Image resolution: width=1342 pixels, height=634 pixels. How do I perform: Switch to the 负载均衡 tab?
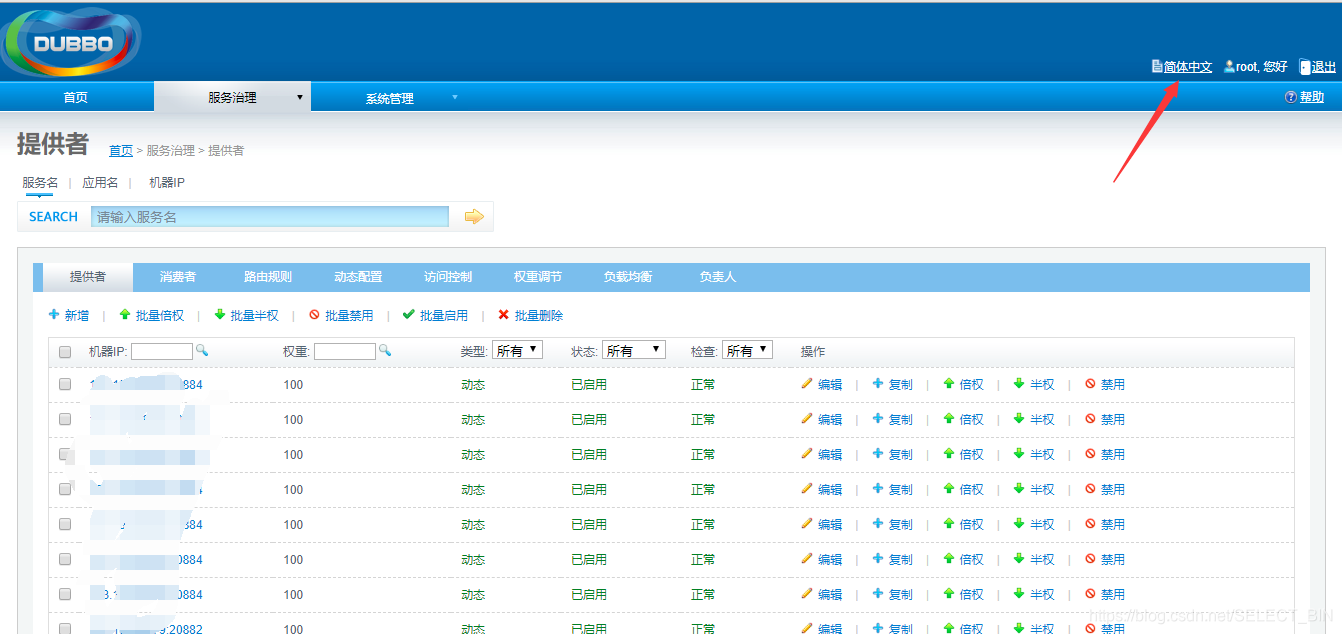tap(628, 277)
